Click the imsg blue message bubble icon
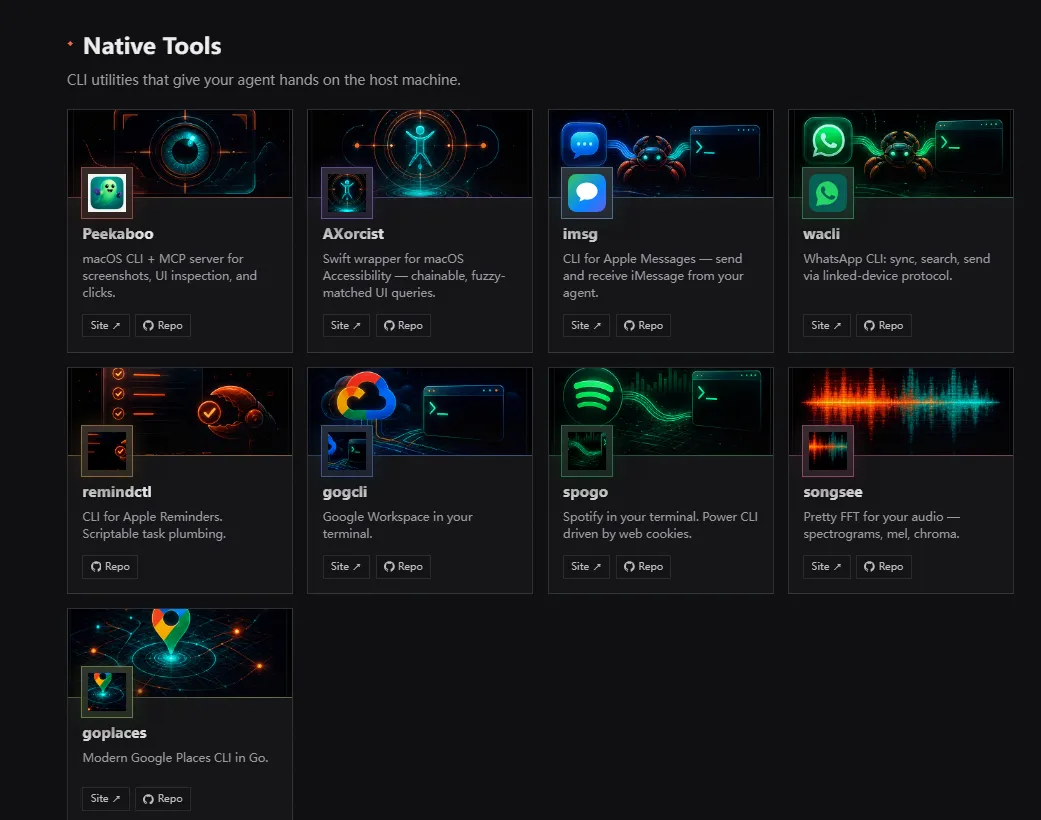The image size is (1041, 820). click(587, 193)
